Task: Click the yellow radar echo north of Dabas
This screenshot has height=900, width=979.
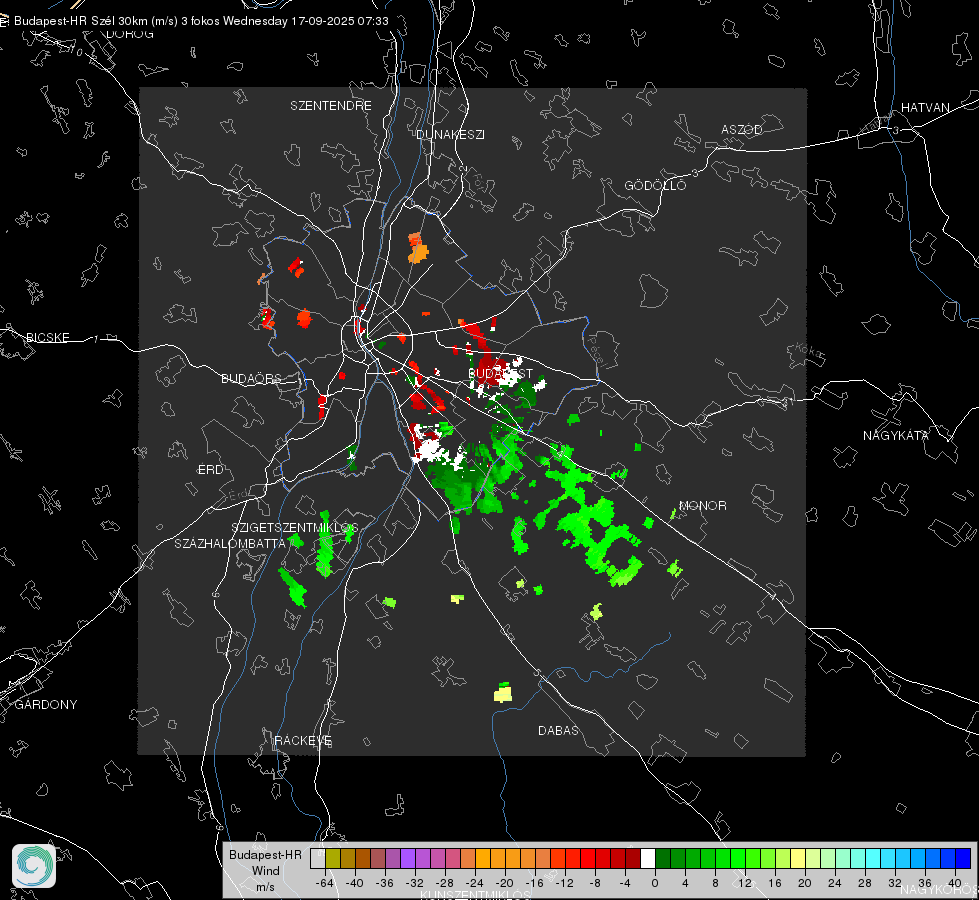Action: tap(503, 693)
